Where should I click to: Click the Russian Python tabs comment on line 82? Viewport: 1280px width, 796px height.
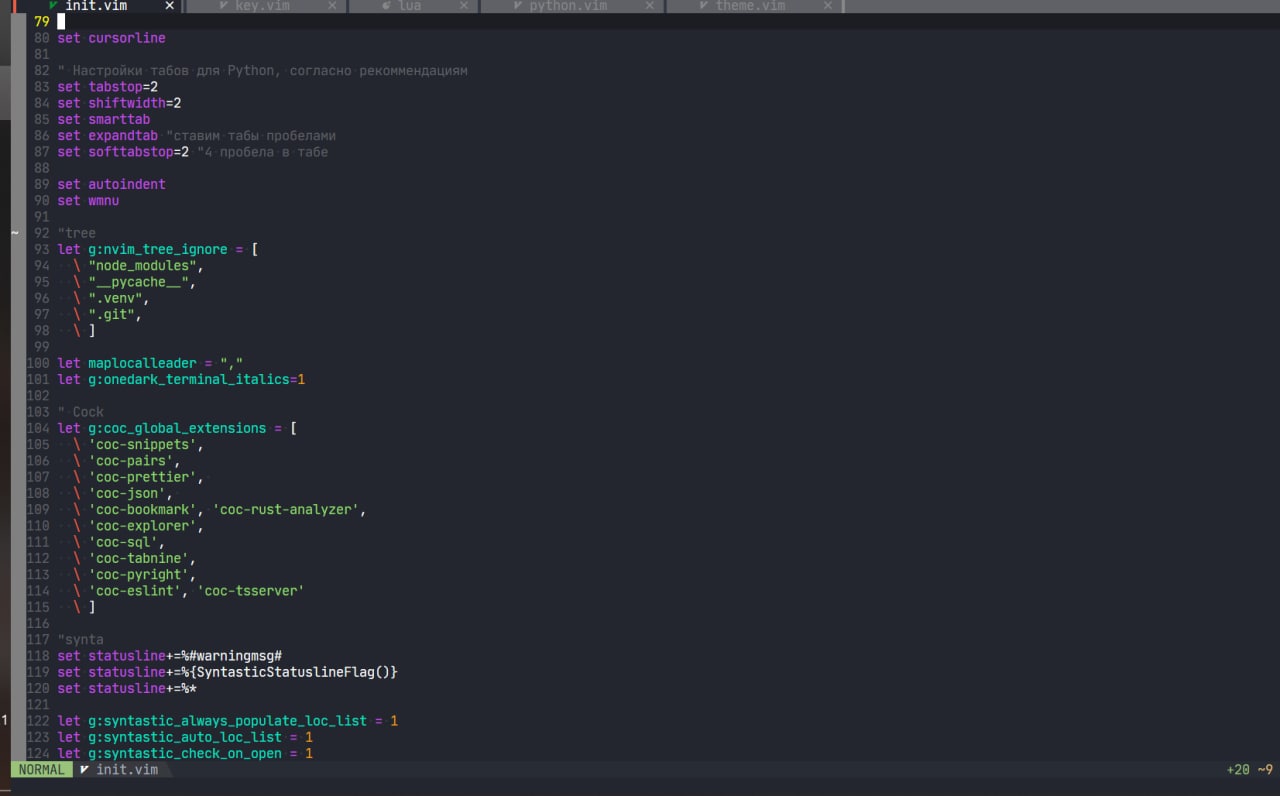[262, 71]
